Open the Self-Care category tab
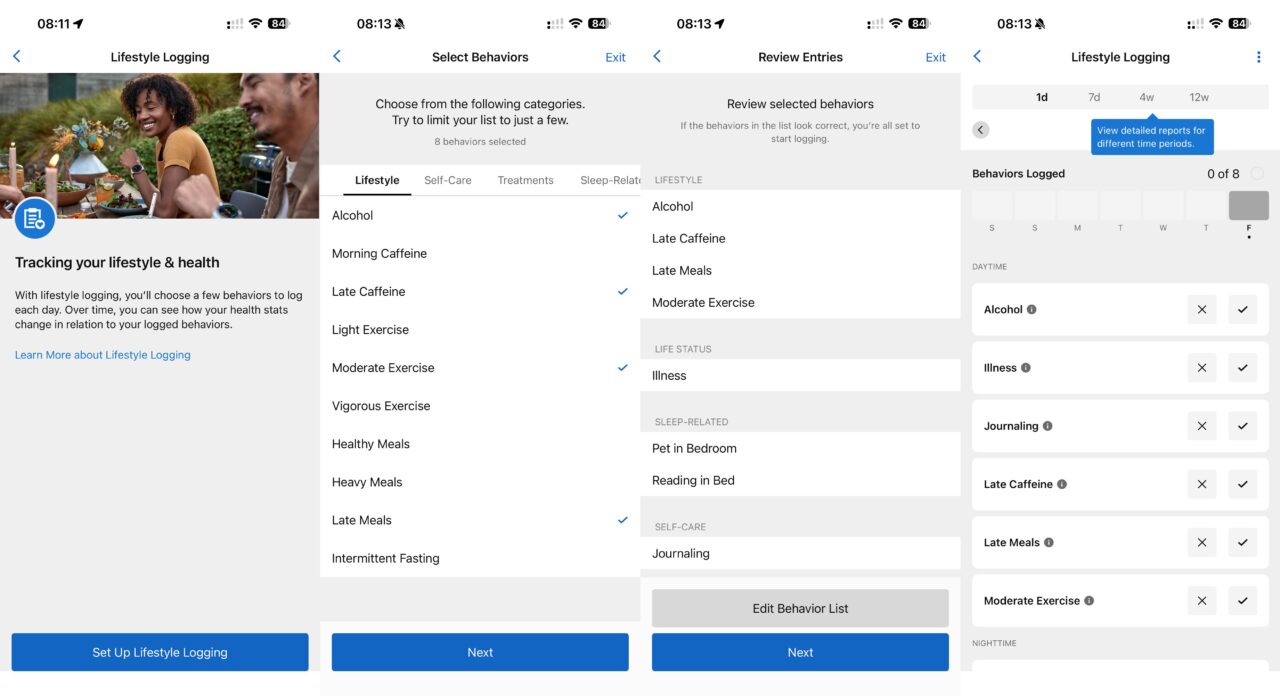Viewport: 1280px width, 696px height. tap(447, 181)
